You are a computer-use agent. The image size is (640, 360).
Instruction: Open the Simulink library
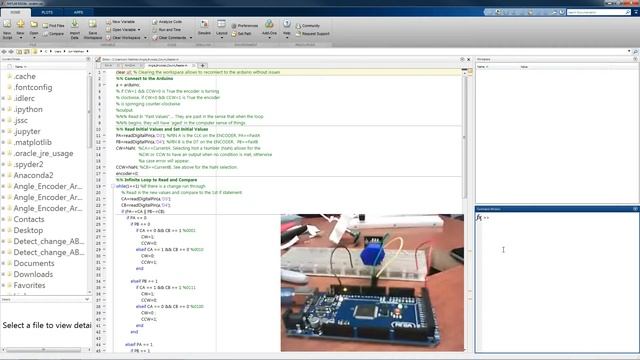click(x=204, y=27)
